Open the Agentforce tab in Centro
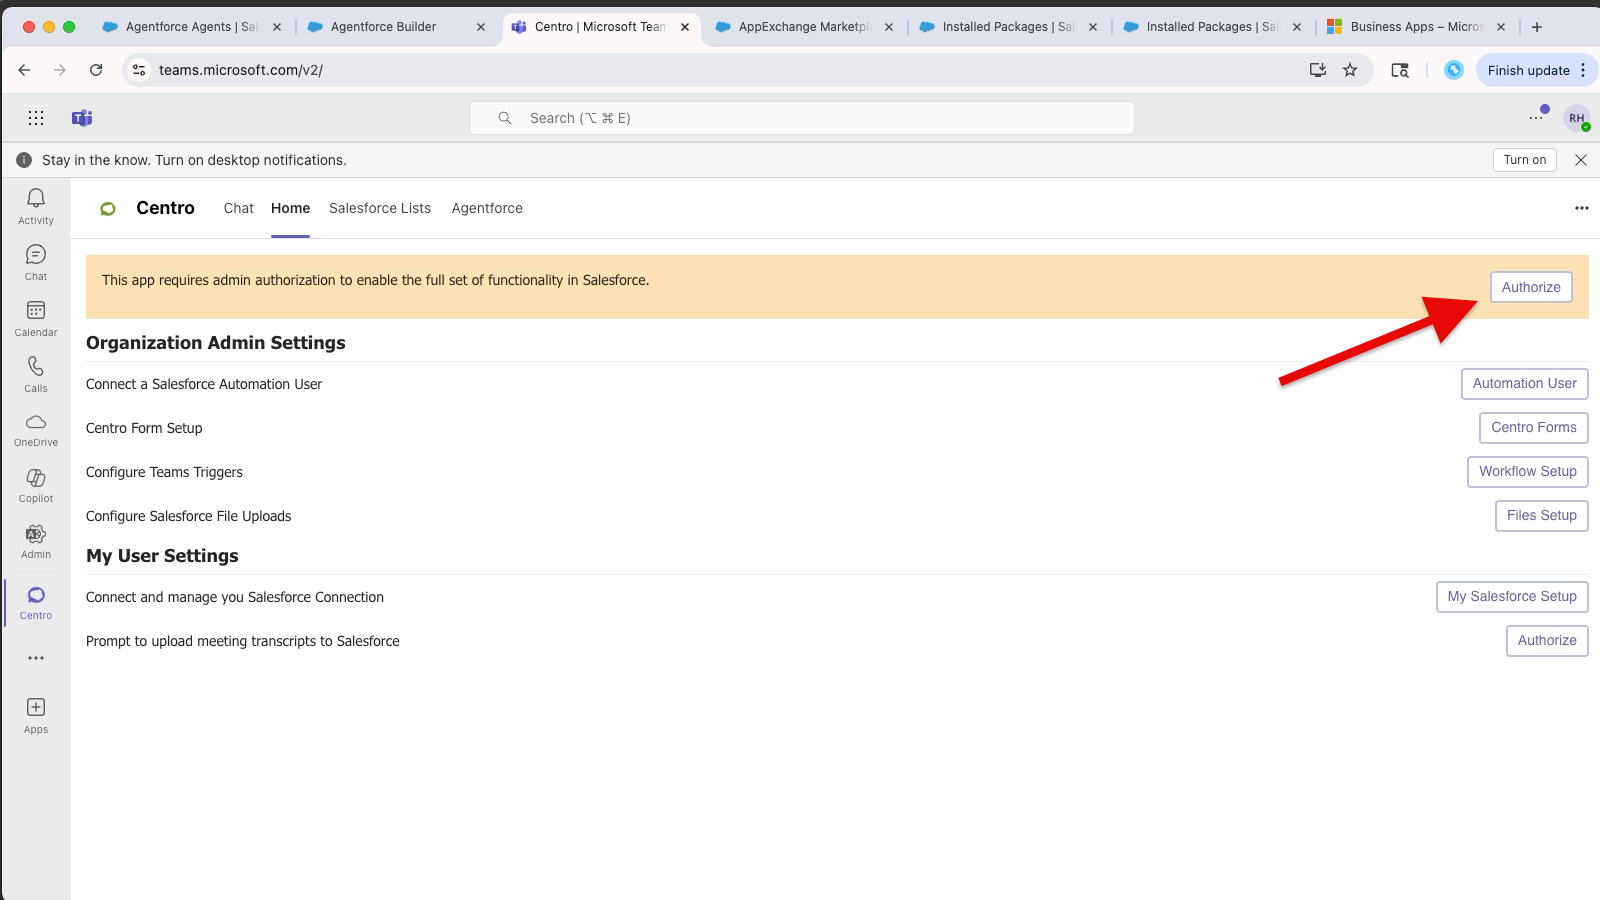This screenshot has height=900, width=1600. click(487, 208)
